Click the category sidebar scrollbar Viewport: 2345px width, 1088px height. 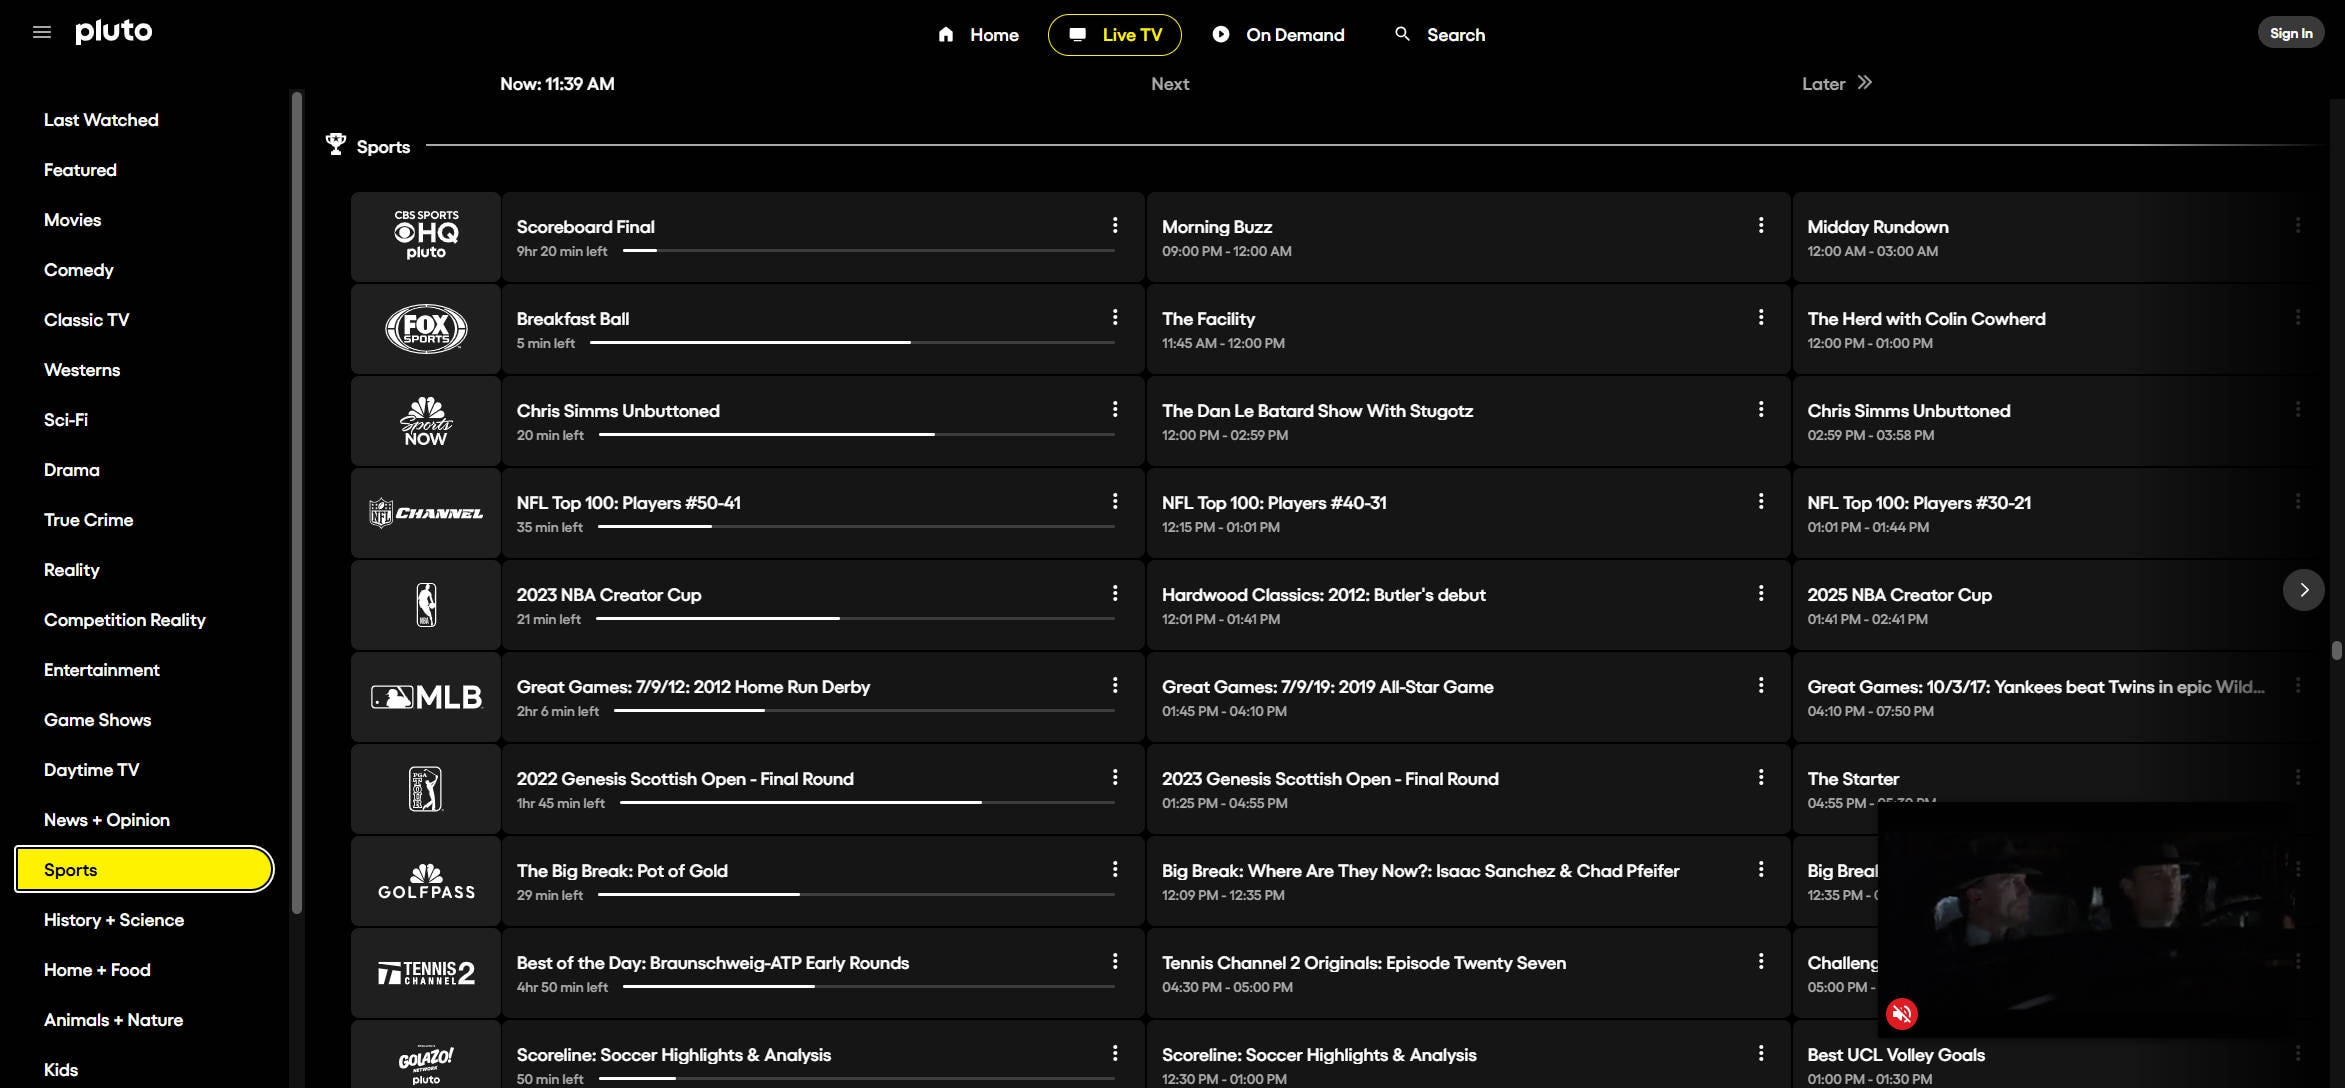pos(296,502)
